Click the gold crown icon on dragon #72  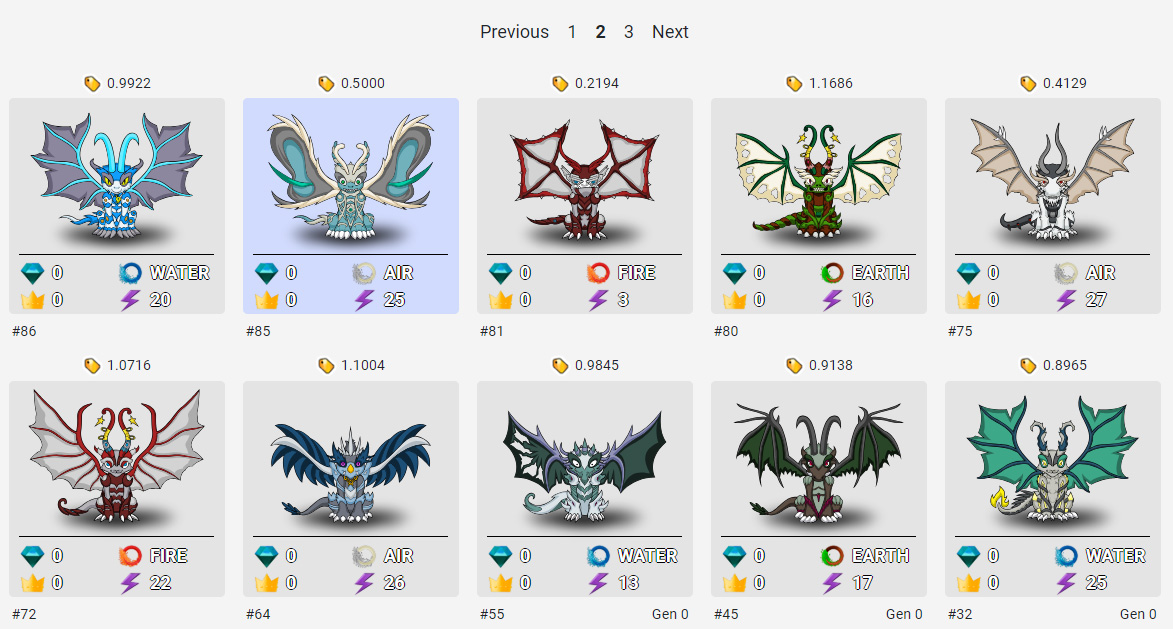[x=32, y=583]
